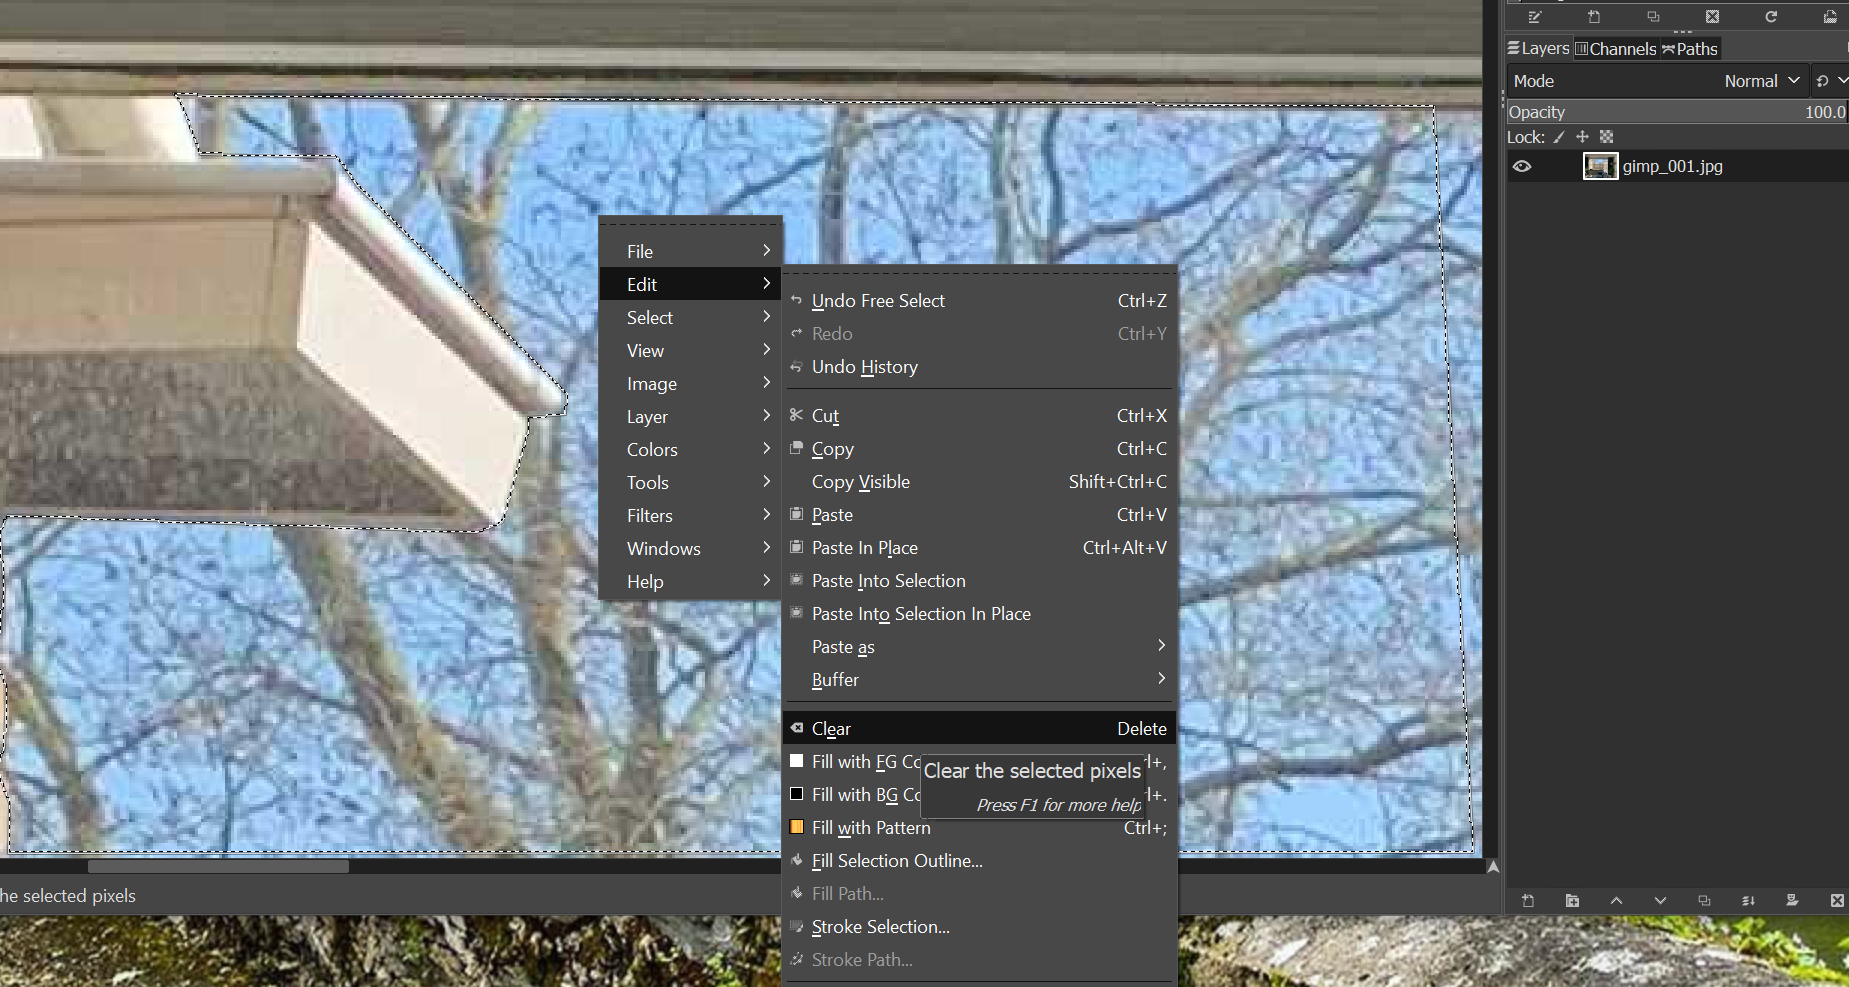This screenshot has height=987, width=1849.
Task: Click the gimp_001.jpg layer thumbnail
Action: tap(1600, 166)
